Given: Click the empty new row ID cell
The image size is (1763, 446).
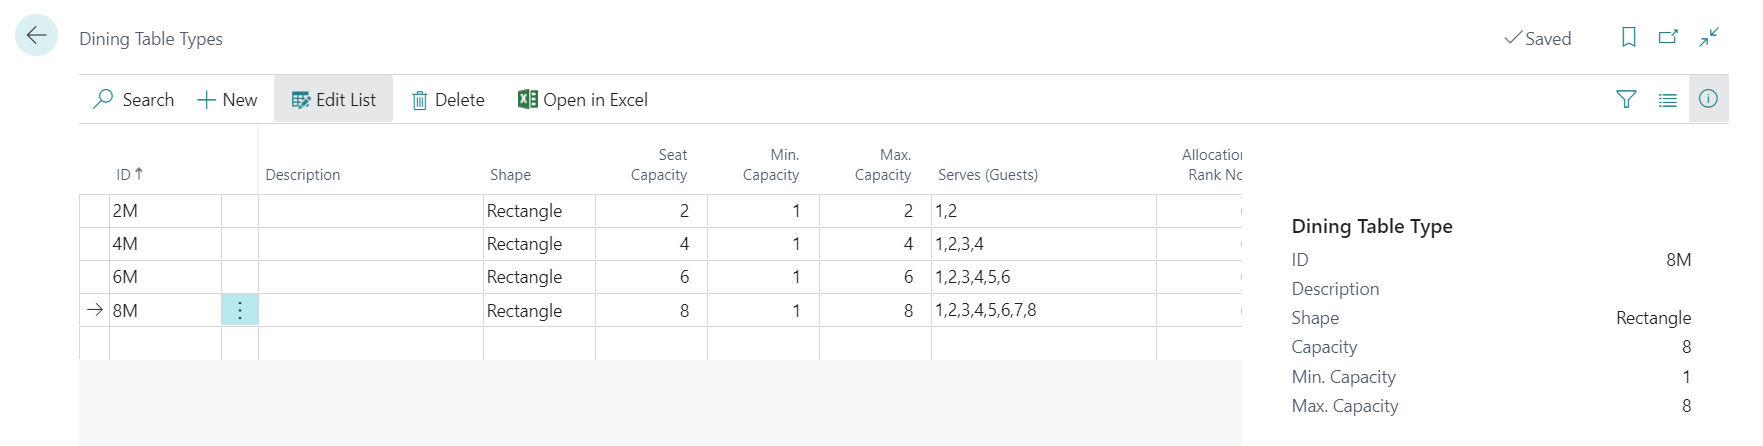Looking at the screenshot, I should (164, 343).
